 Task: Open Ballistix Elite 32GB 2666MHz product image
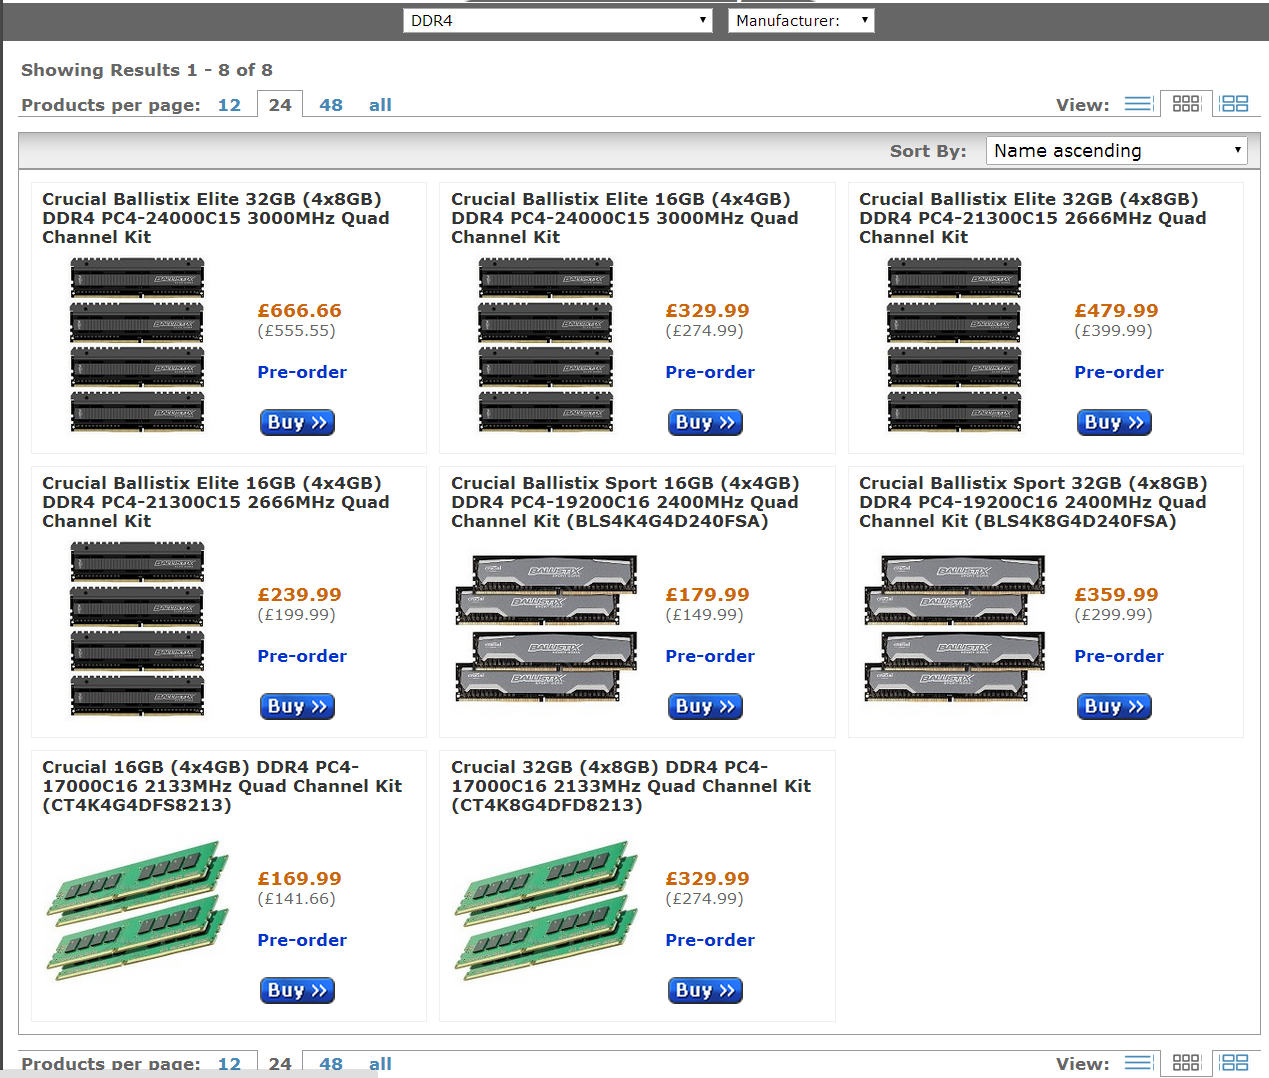954,345
